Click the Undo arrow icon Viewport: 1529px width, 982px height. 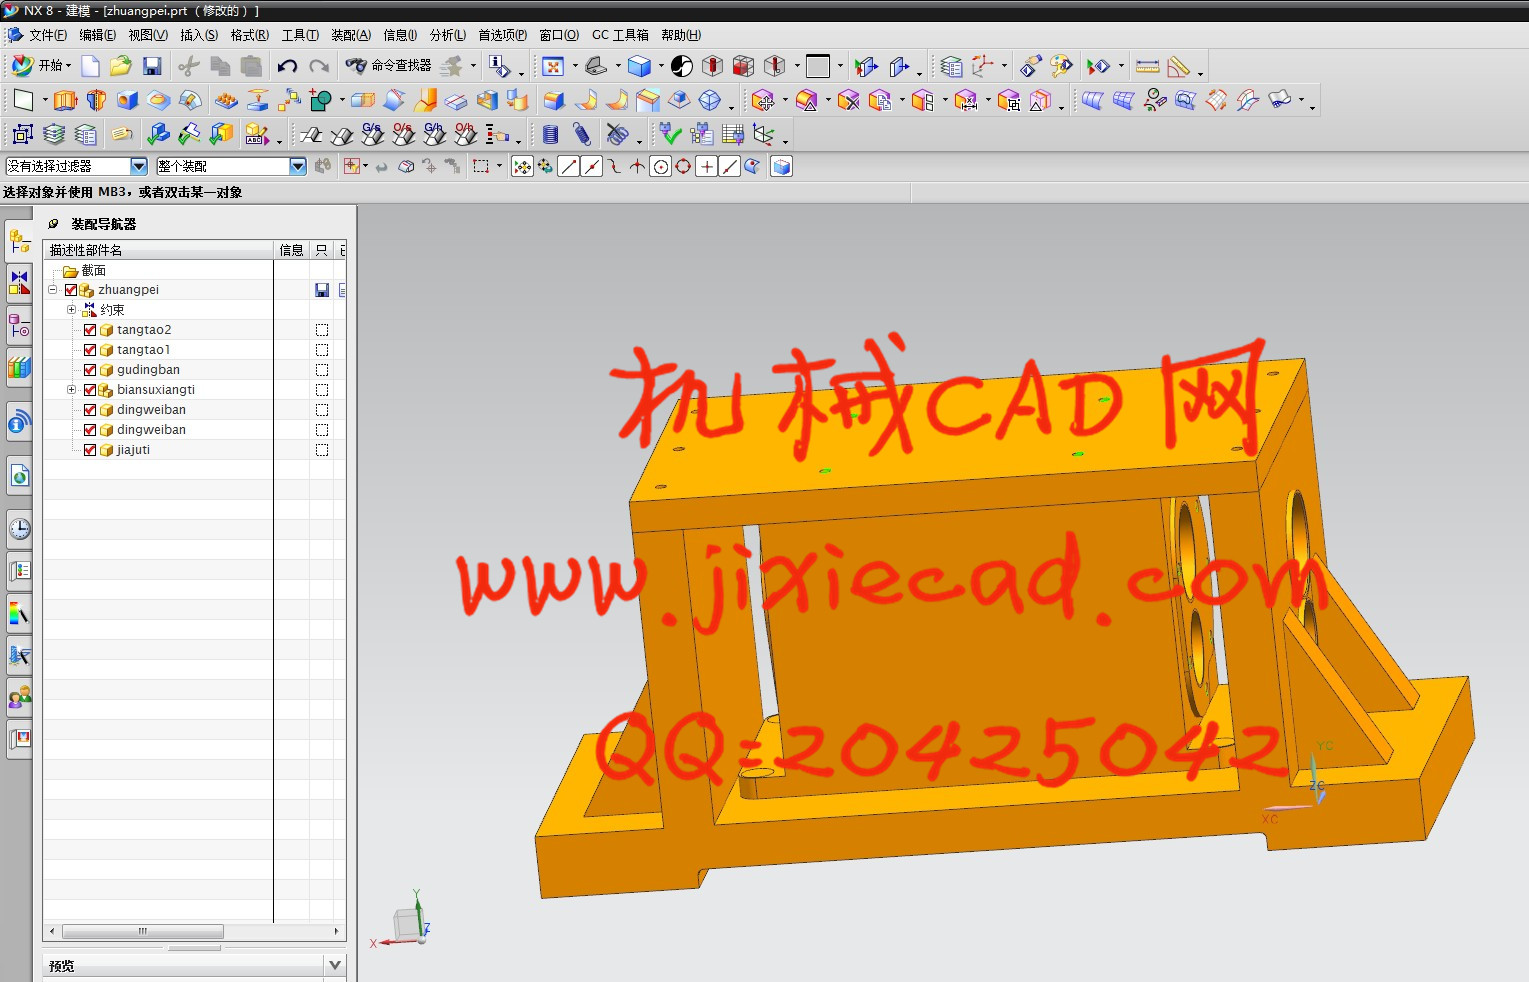[287, 66]
